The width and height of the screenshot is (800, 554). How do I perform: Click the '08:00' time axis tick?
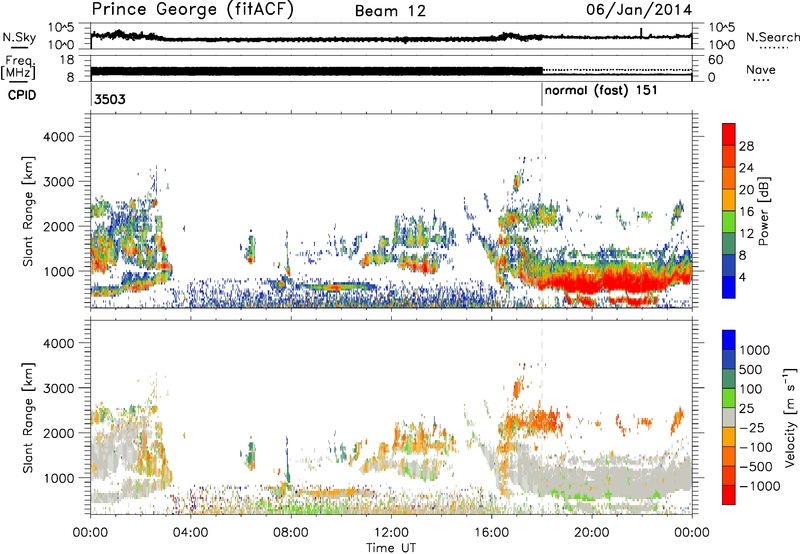(291, 533)
